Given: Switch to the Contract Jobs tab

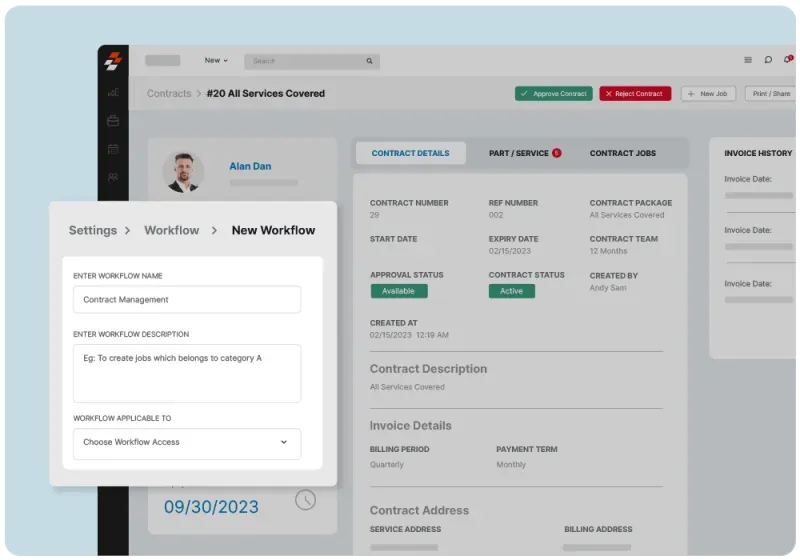Looking at the screenshot, I should (622, 153).
